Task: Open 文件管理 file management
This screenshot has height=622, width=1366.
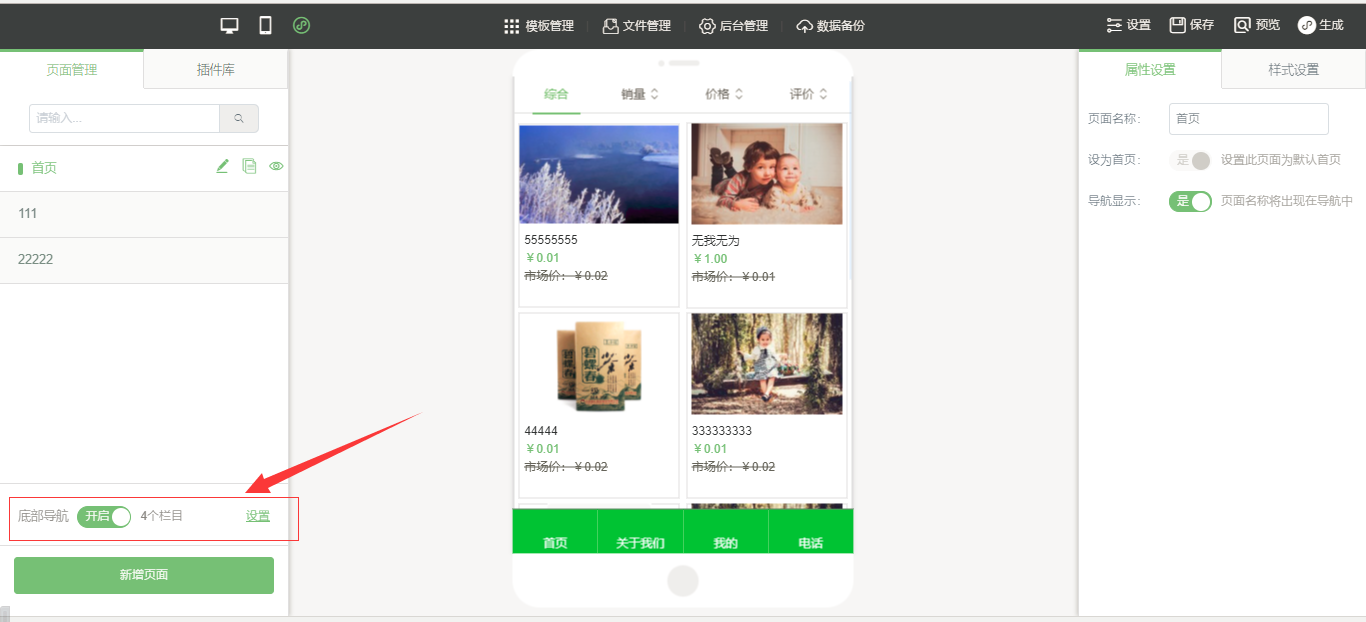Action: click(x=636, y=26)
